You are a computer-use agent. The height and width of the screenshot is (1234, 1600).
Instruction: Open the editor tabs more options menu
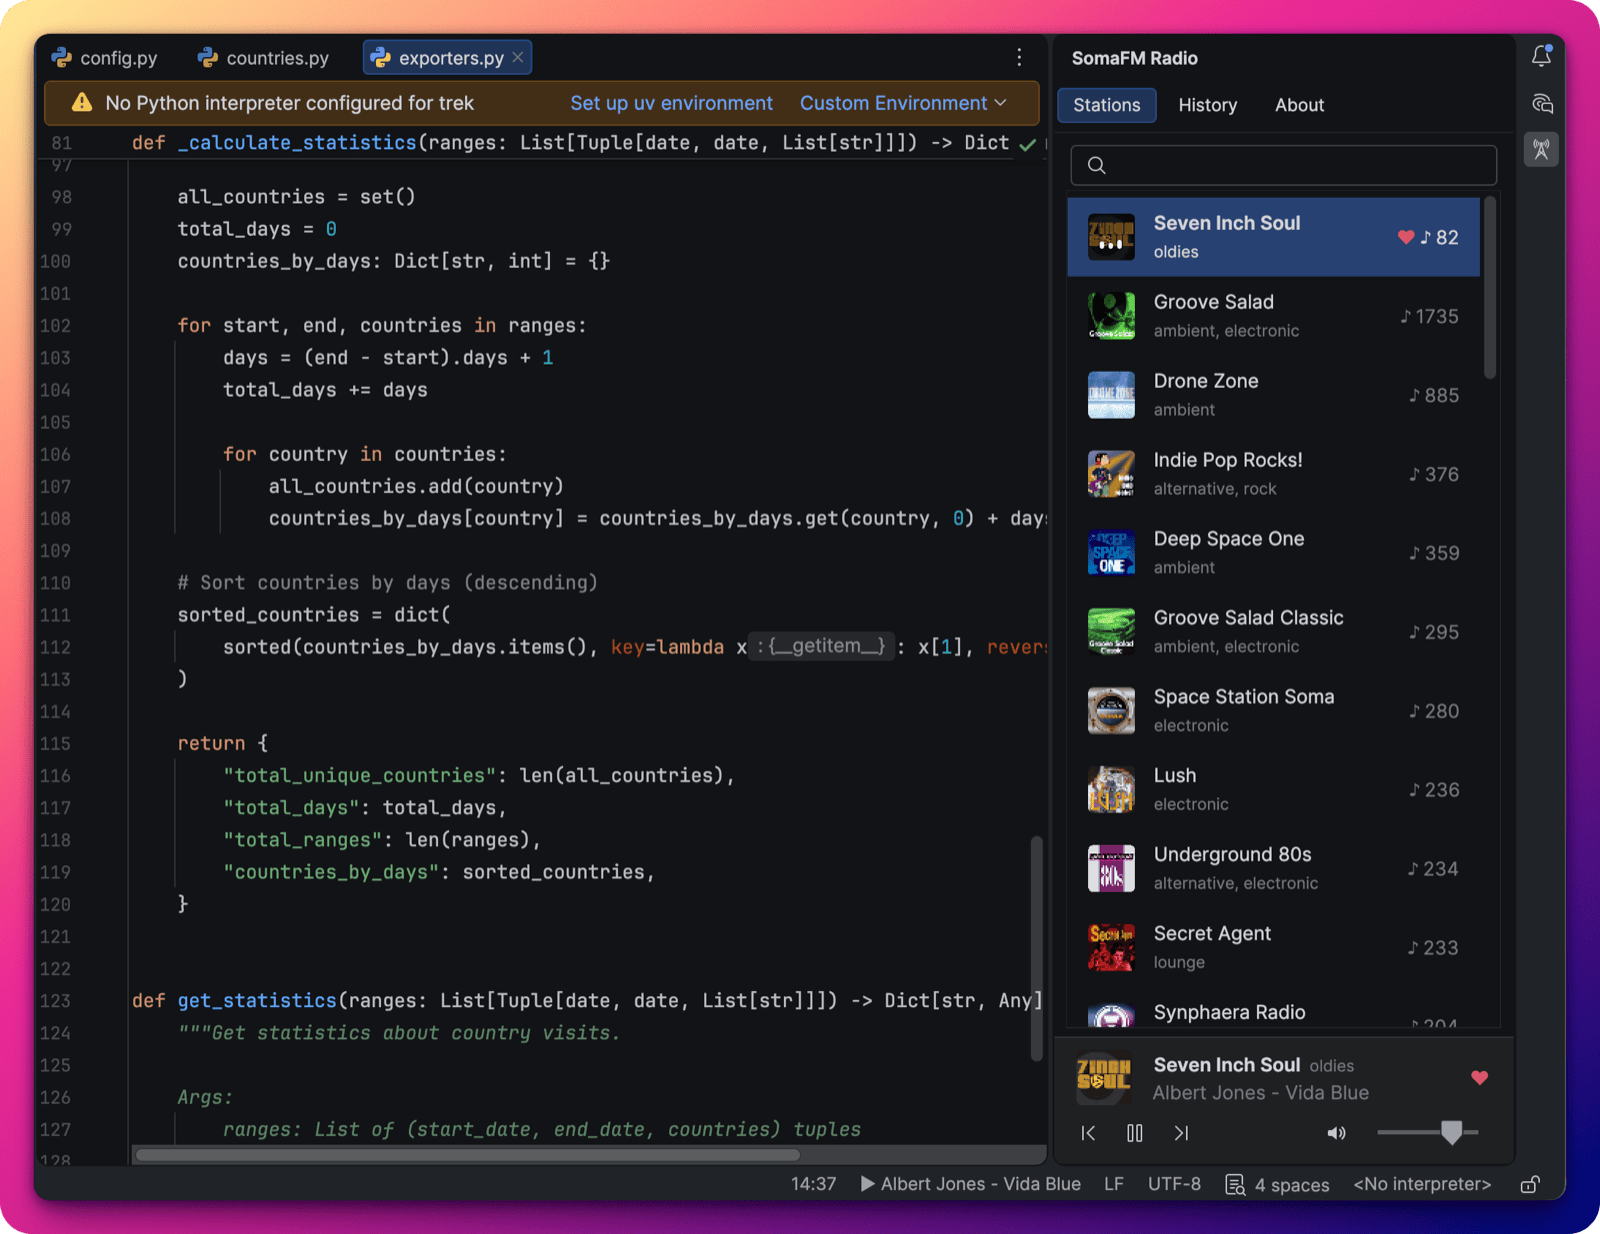pyautogui.click(x=1019, y=58)
